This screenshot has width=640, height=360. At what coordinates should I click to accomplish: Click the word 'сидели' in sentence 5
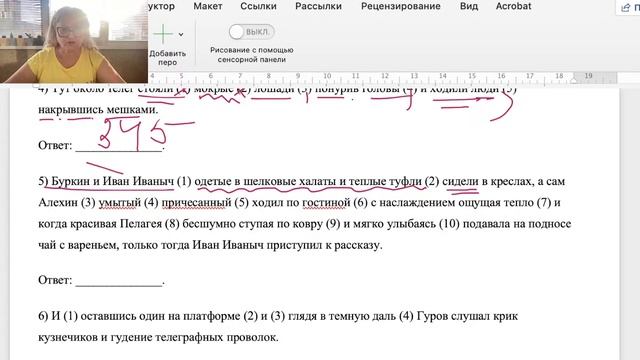[x=460, y=181]
